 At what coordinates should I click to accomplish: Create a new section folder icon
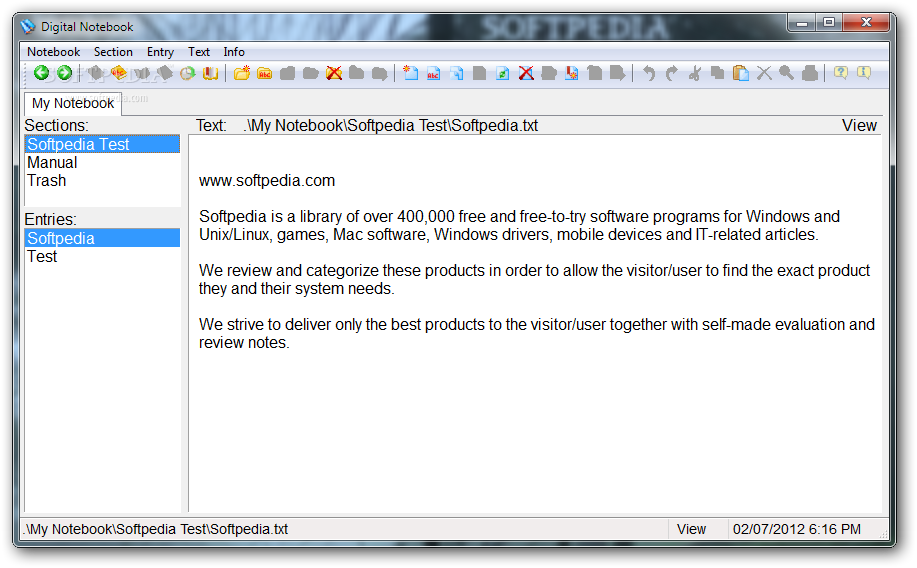[x=242, y=73]
